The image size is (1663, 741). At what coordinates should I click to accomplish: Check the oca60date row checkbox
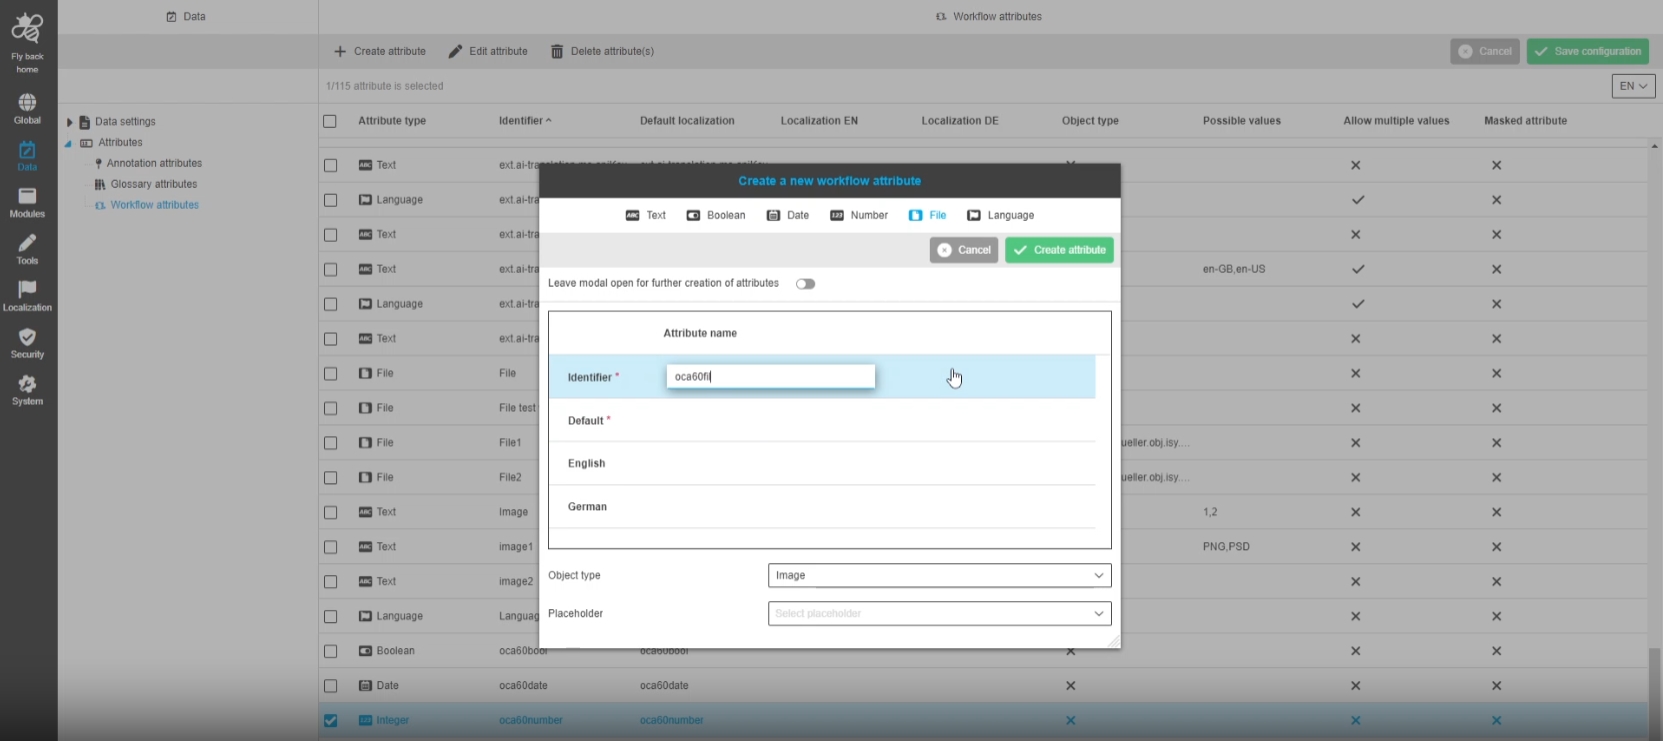point(331,686)
